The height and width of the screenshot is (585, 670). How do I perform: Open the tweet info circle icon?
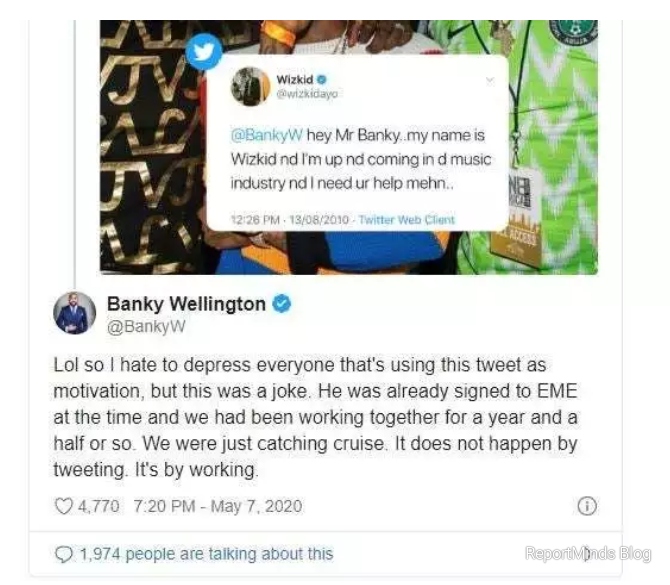587,506
